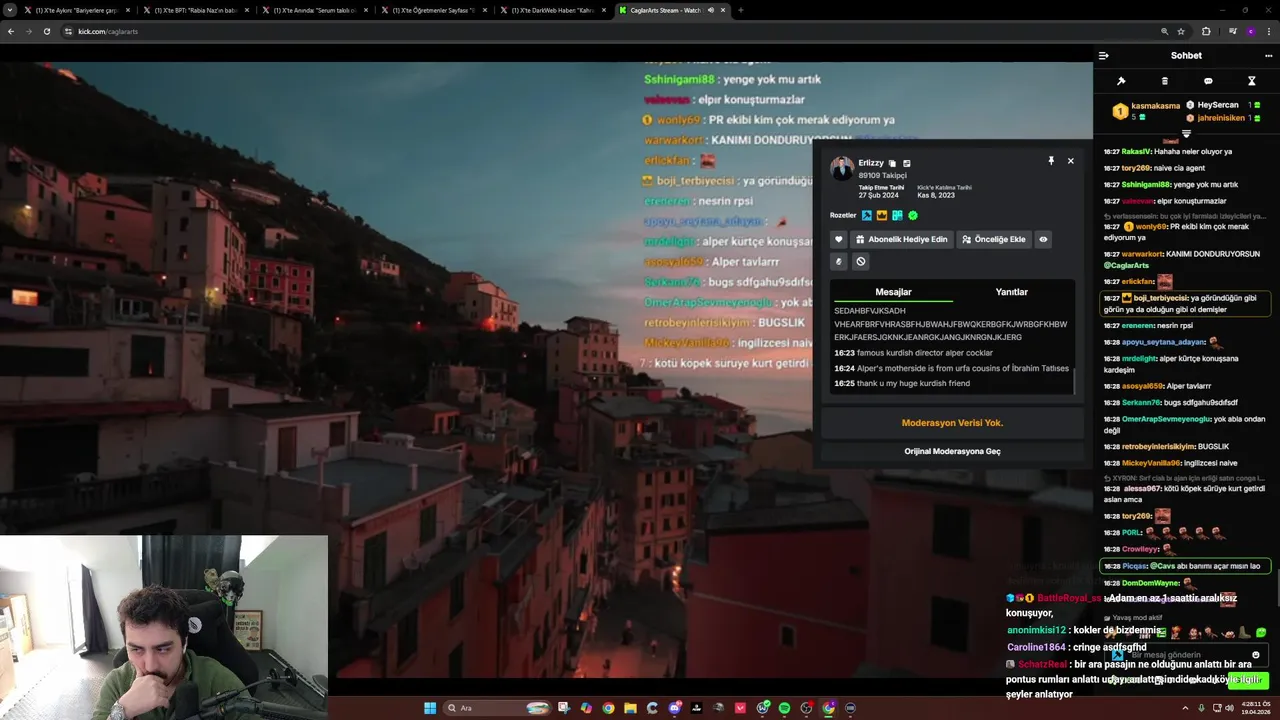Expand the leaderboard chevron below gifters
The height and width of the screenshot is (720, 1280).
click(x=1187, y=133)
